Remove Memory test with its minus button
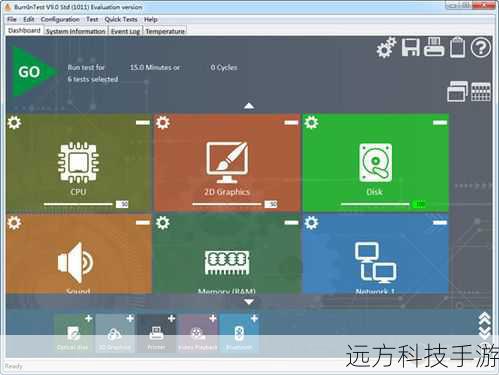Viewport: 499px width, 375px height. [x=291, y=223]
